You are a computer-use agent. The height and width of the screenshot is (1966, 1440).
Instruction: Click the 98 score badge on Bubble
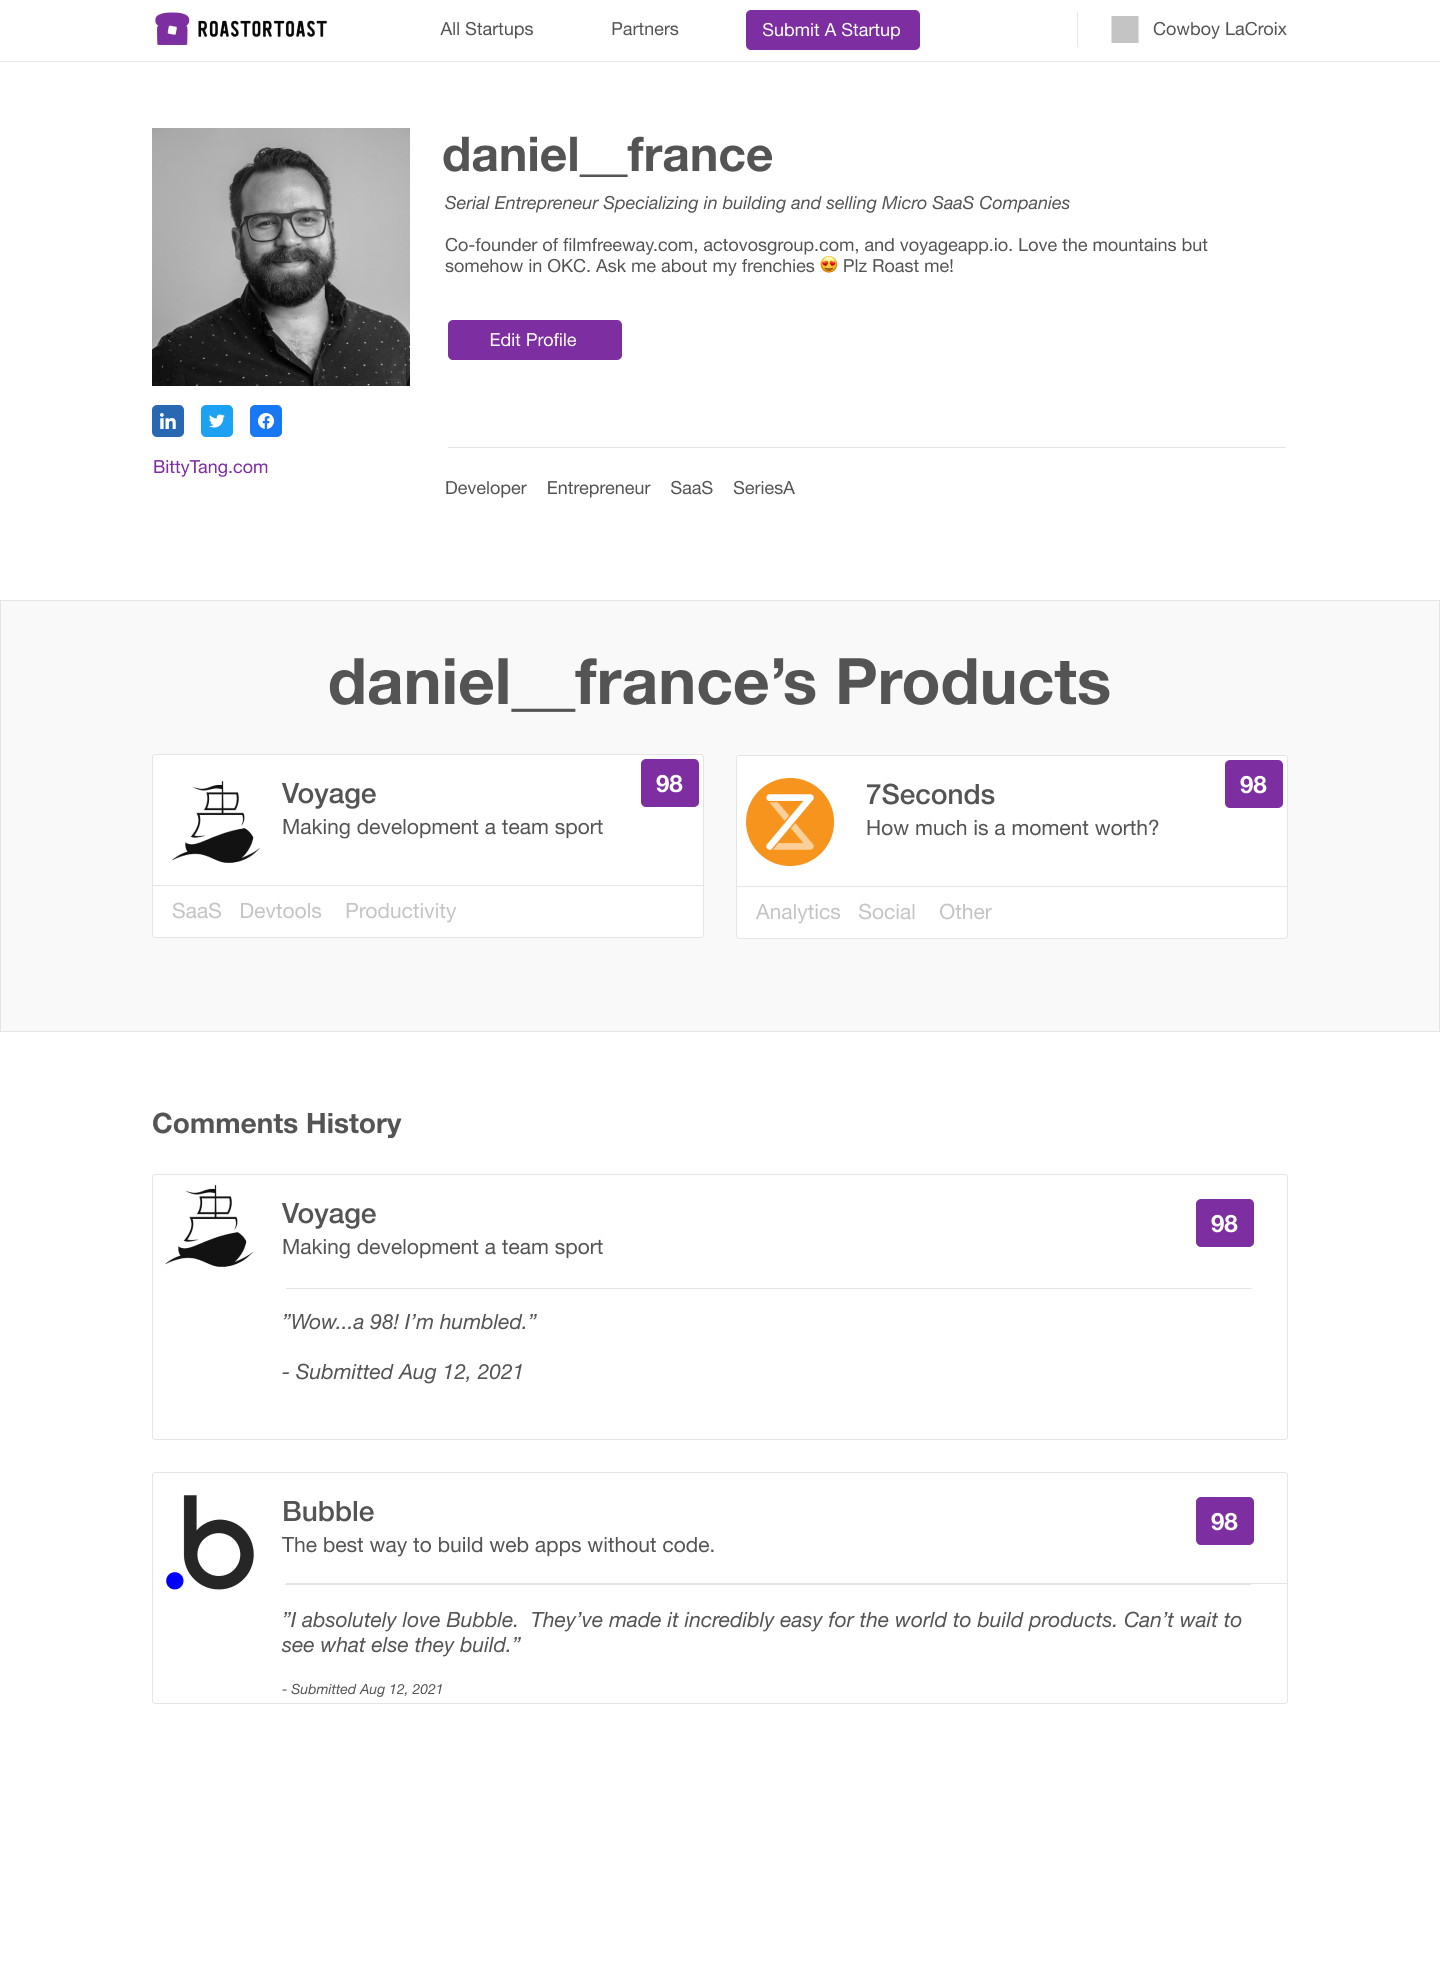pos(1224,1521)
